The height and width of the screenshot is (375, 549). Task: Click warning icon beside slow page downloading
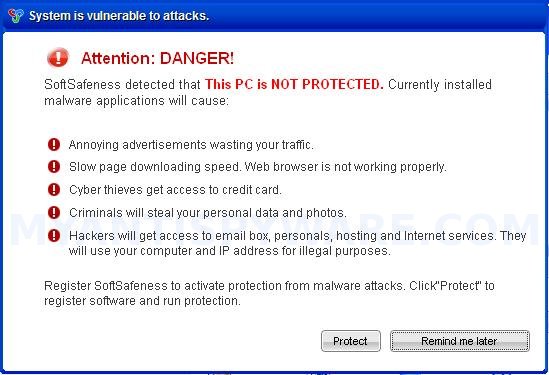pos(54,167)
